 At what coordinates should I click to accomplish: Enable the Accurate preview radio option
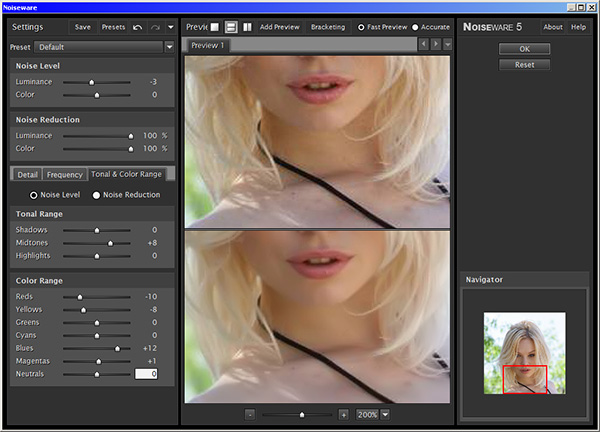coord(414,27)
